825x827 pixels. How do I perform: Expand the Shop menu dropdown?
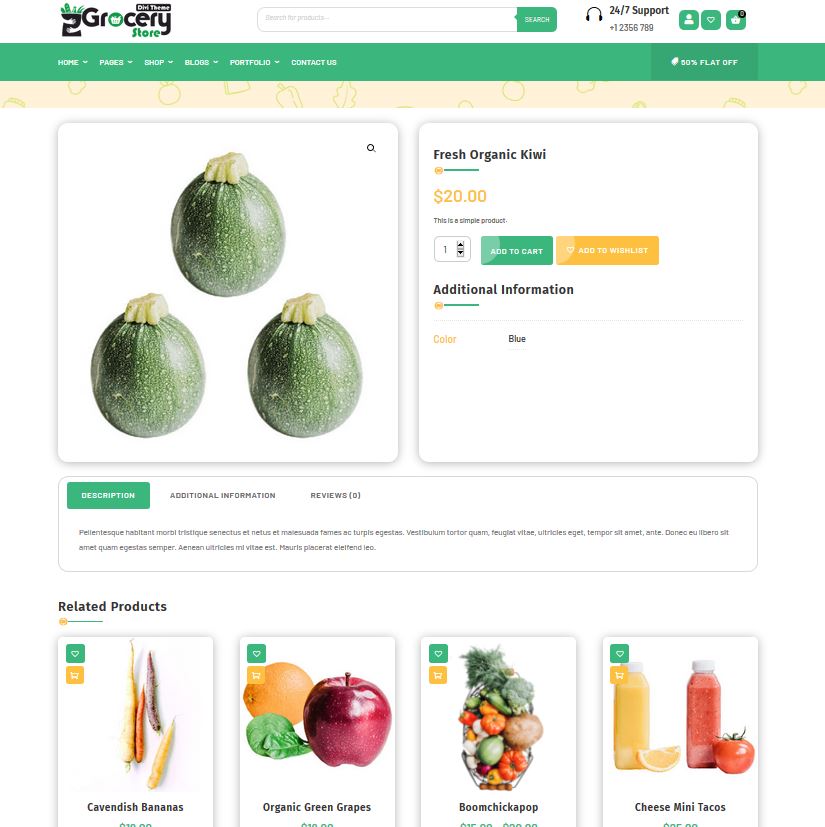pyautogui.click(x=159, y=62)
